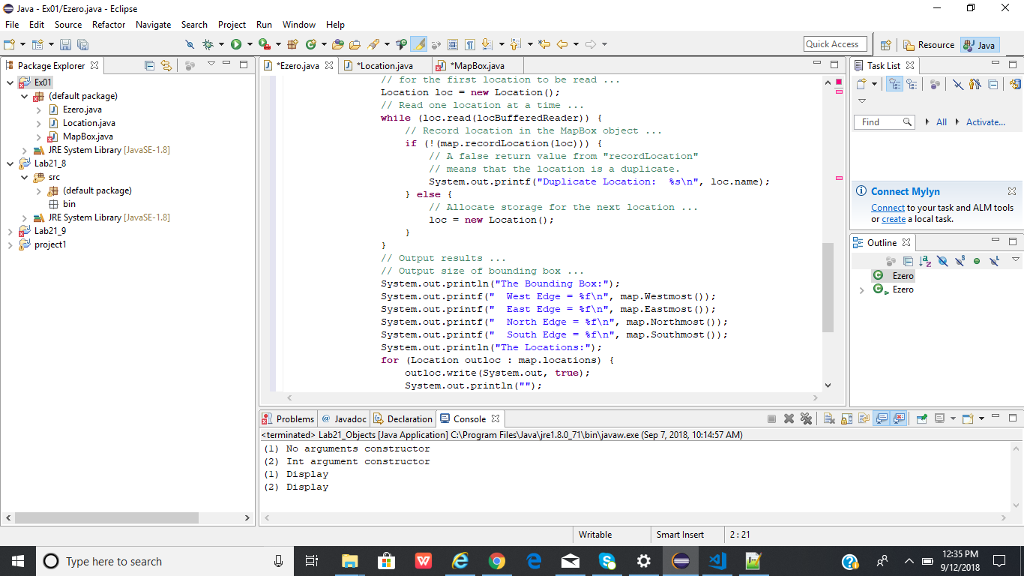Viewport: 1024px width, 576px height.
Task: Expand the Lab21_9 project in Package Explorer
Action: click(10, 229)
